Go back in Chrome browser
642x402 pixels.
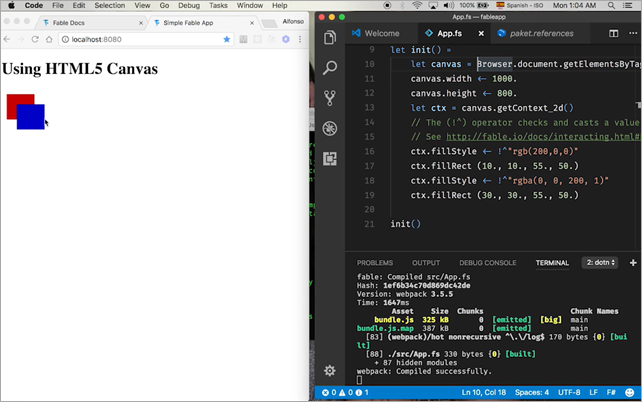pyautogui.click(x=7, y=39)
